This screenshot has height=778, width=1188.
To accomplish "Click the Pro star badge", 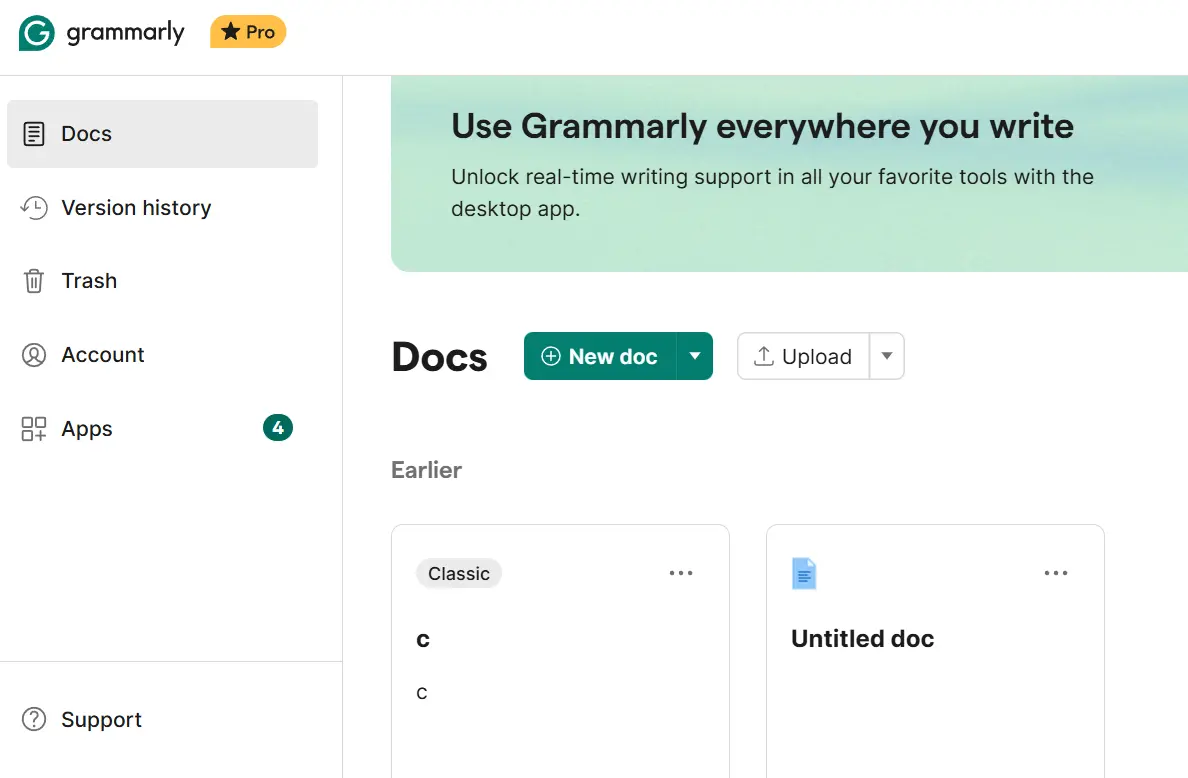I will pyautogui.click(x=248, y=32).
